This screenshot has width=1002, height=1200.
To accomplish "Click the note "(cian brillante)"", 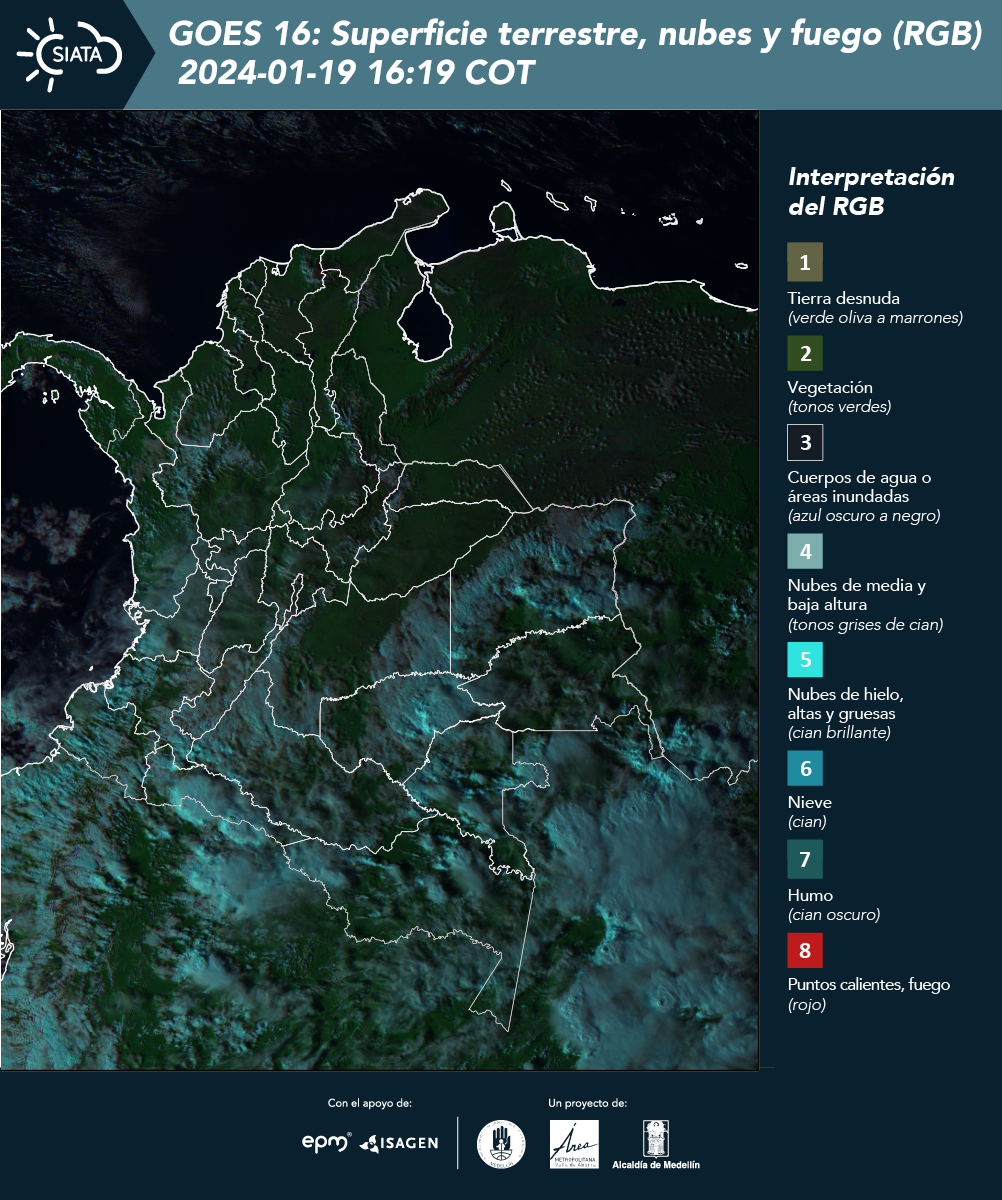I will [839, 733].
